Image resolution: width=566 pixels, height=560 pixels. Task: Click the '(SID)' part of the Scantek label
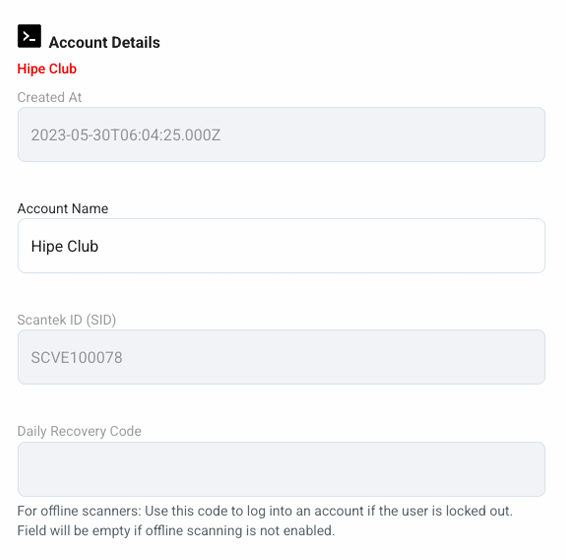click(101, 320)
